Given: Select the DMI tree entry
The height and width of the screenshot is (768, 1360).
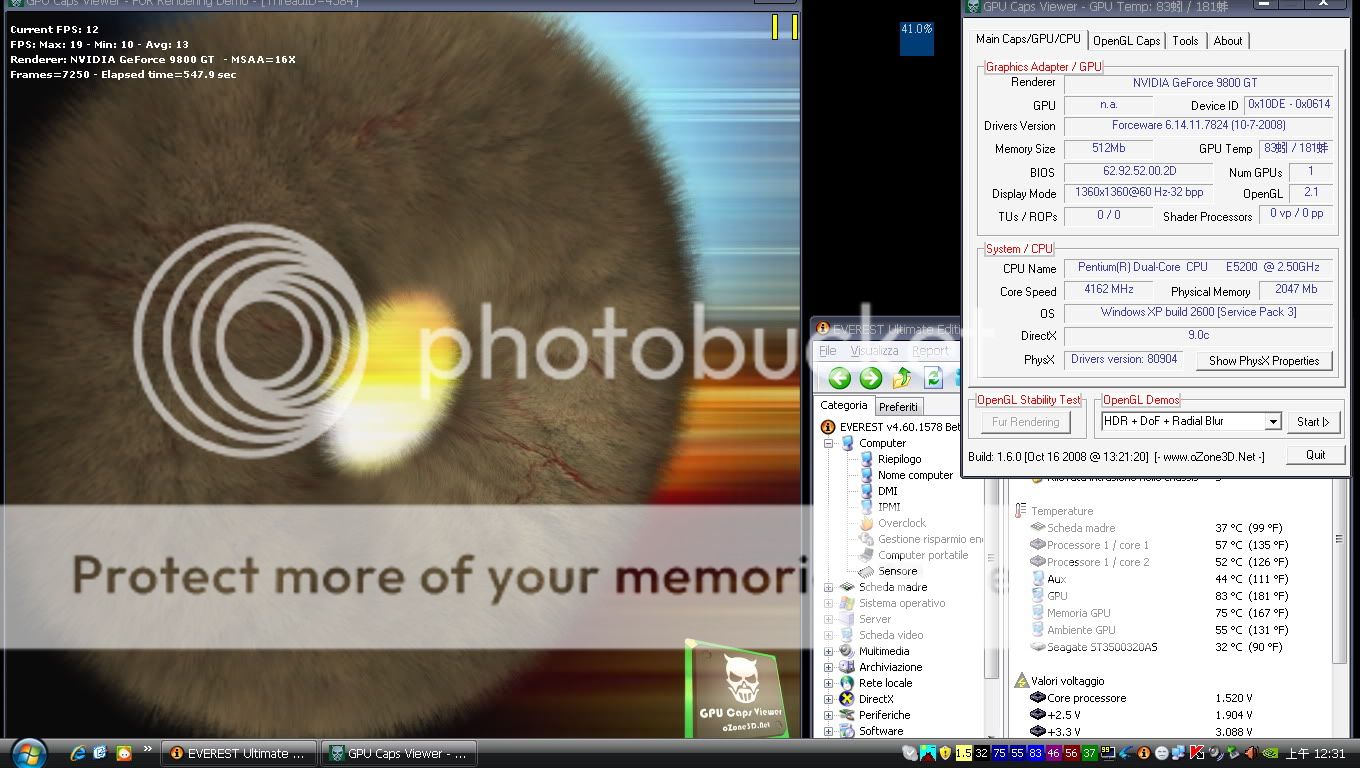Looking at the screenshot, I should coord(887,491).
